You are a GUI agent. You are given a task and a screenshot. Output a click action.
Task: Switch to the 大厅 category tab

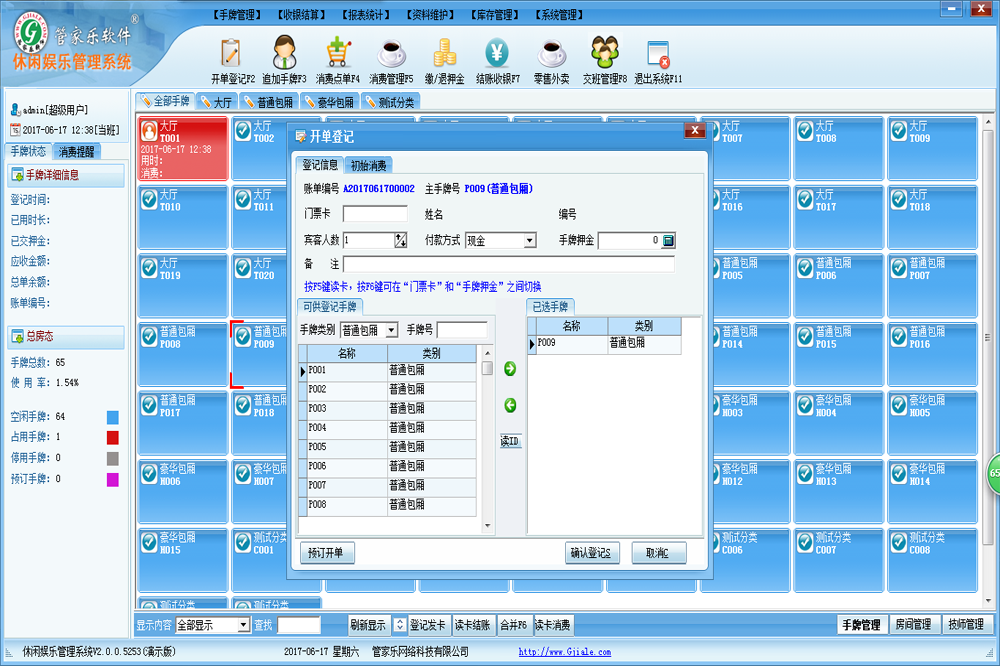pos(217,102)
